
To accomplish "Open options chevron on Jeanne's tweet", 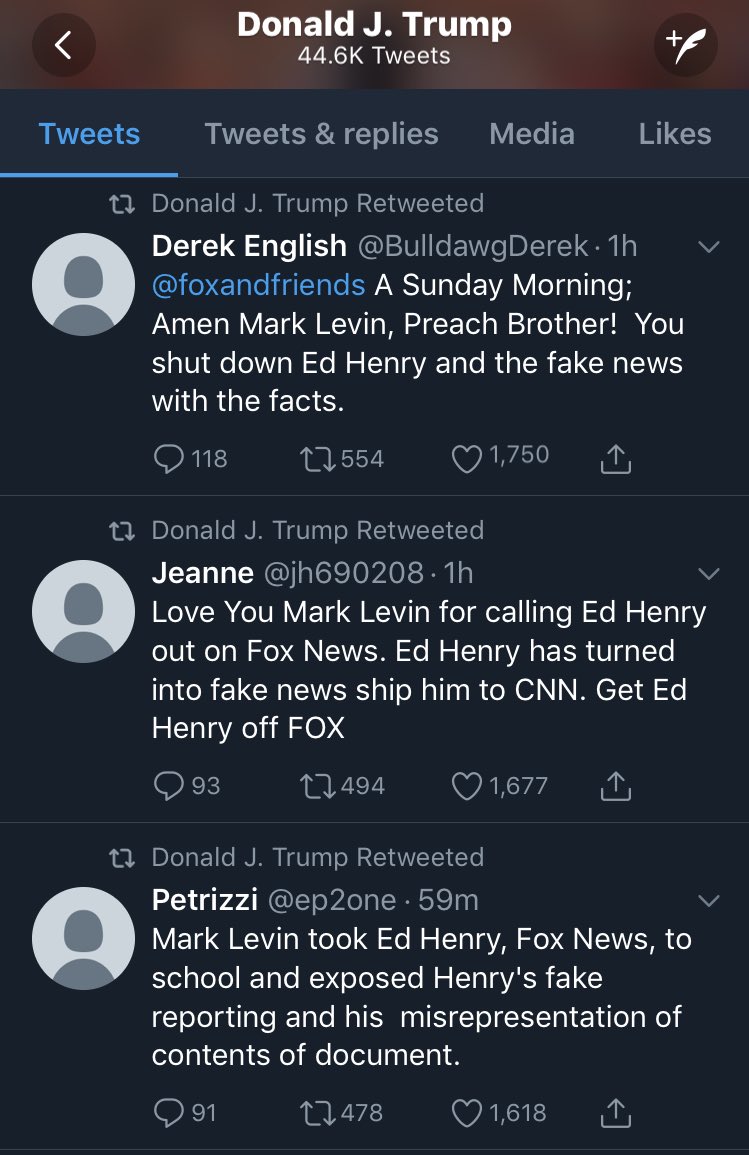I will 708,573.
